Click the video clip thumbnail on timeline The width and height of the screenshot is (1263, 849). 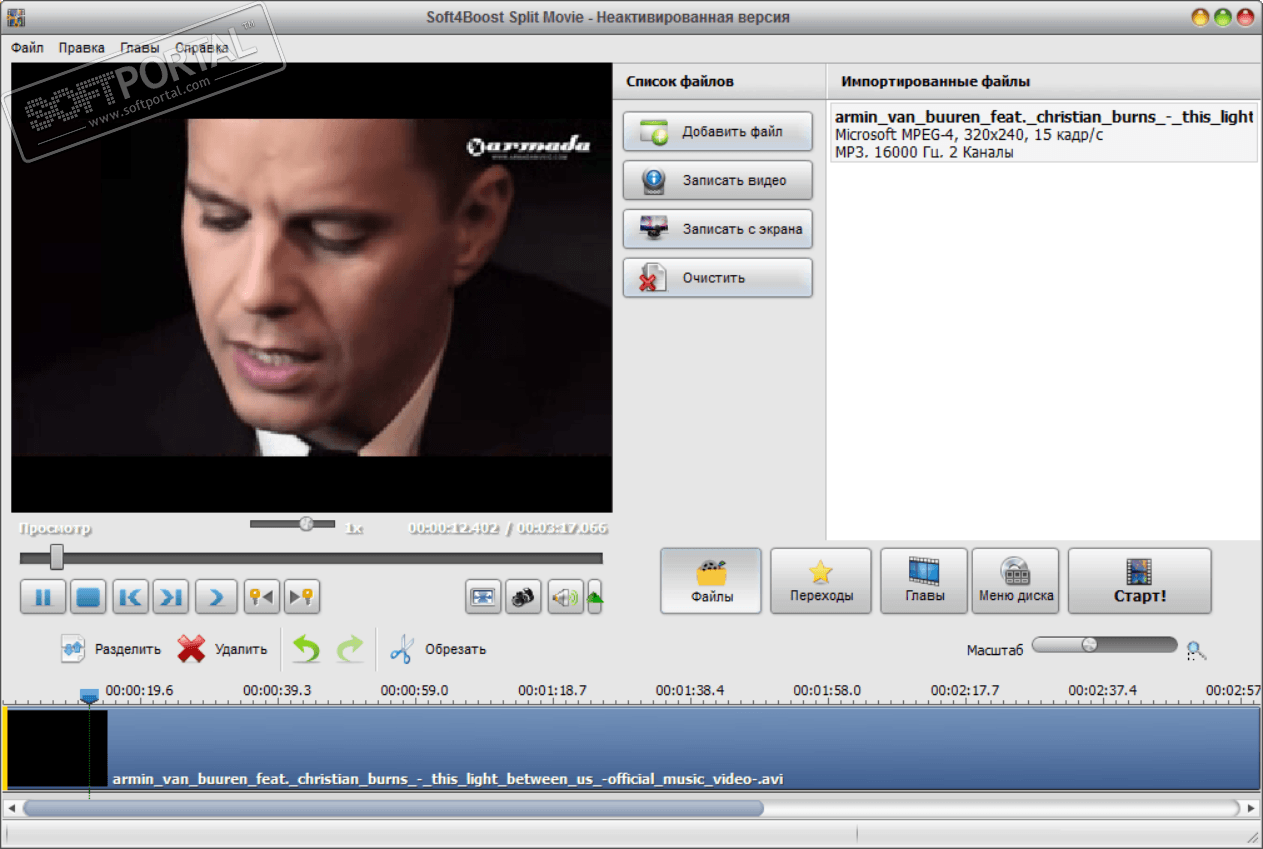tap(58, 749)
